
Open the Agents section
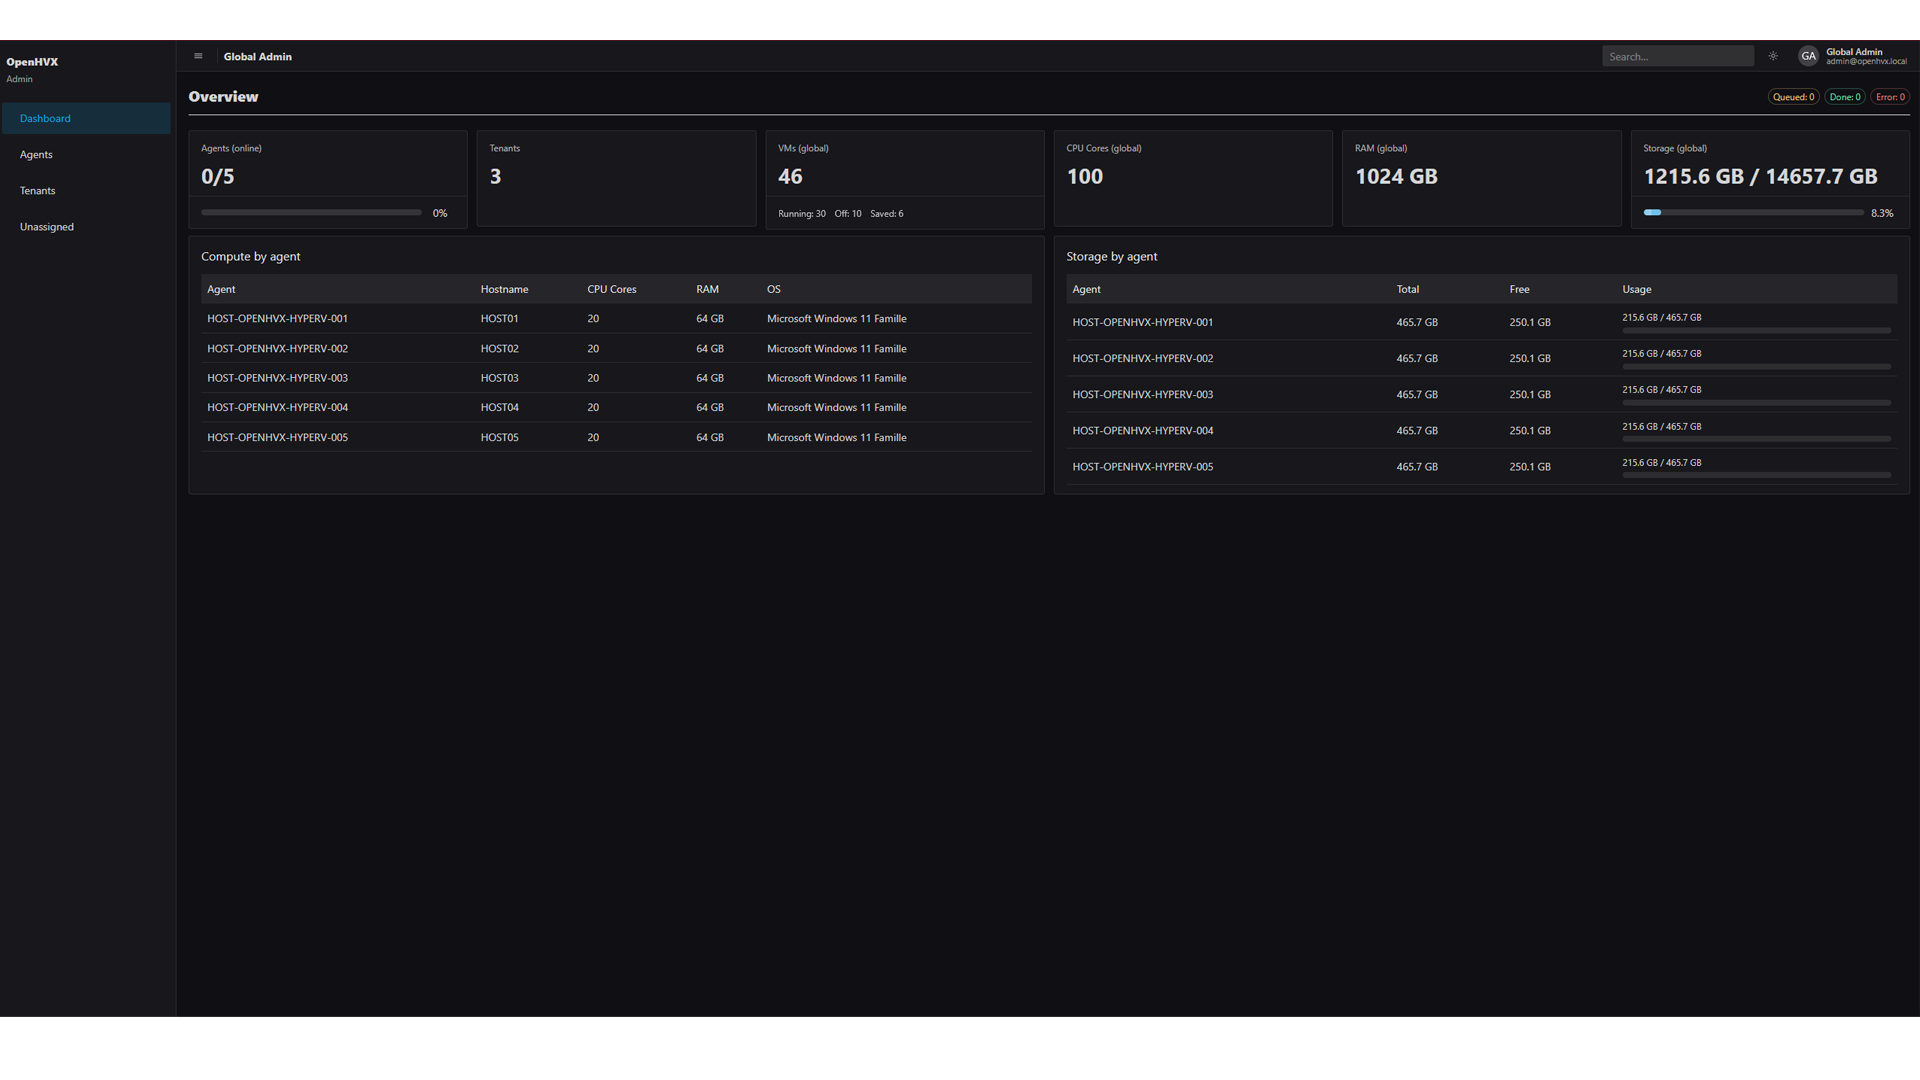click(x=36, y=154)
